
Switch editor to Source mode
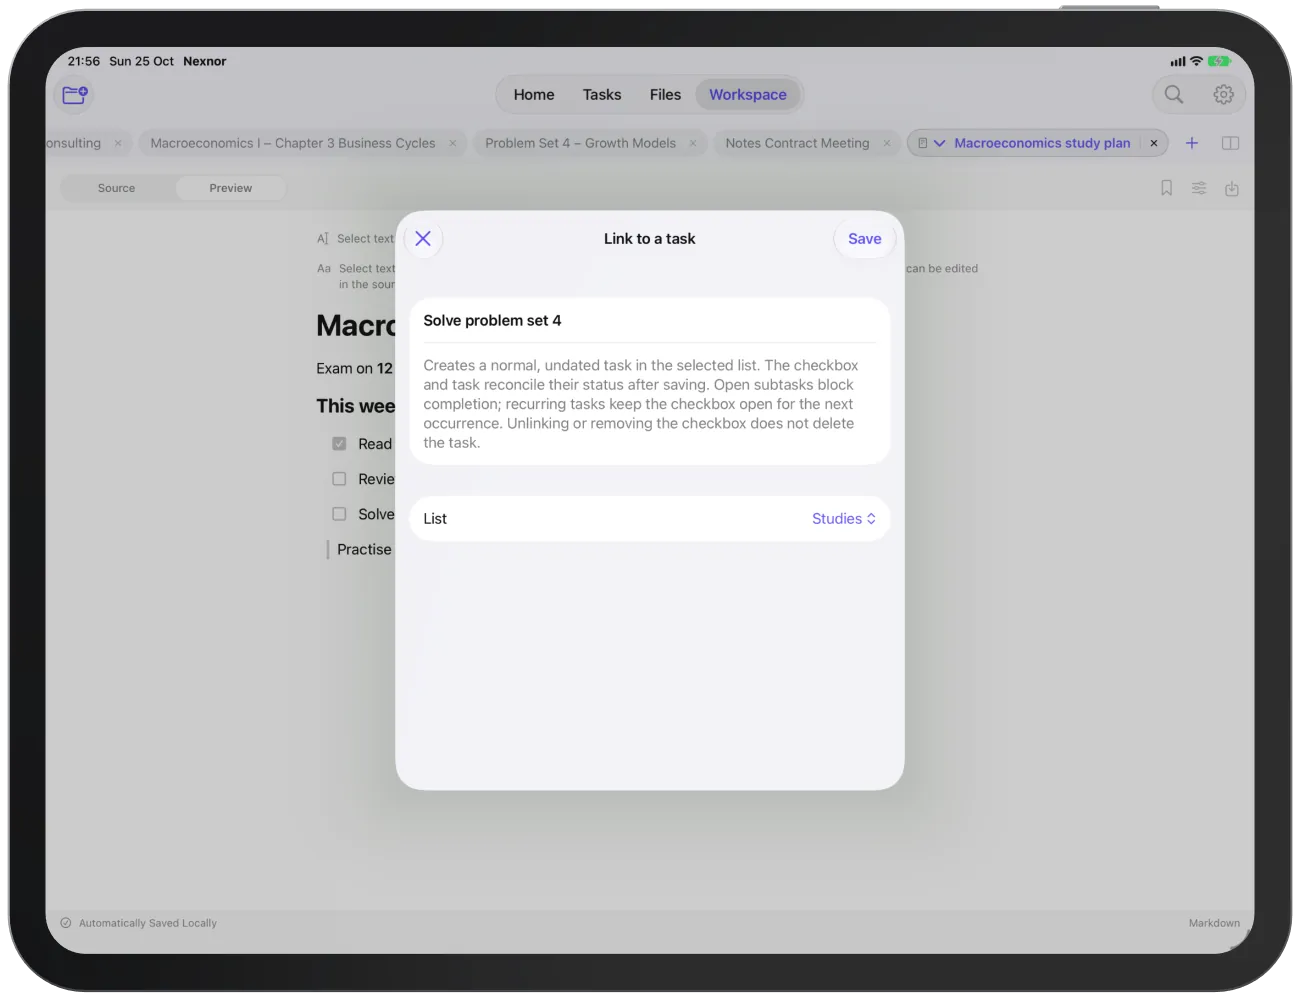[116, 188]
